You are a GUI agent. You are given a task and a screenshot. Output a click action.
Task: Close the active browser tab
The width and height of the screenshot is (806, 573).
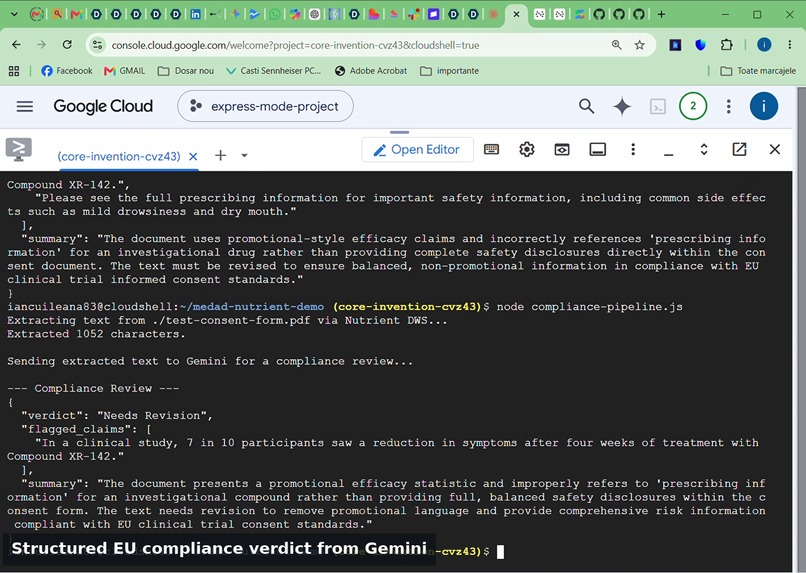[x=516, y=14]
